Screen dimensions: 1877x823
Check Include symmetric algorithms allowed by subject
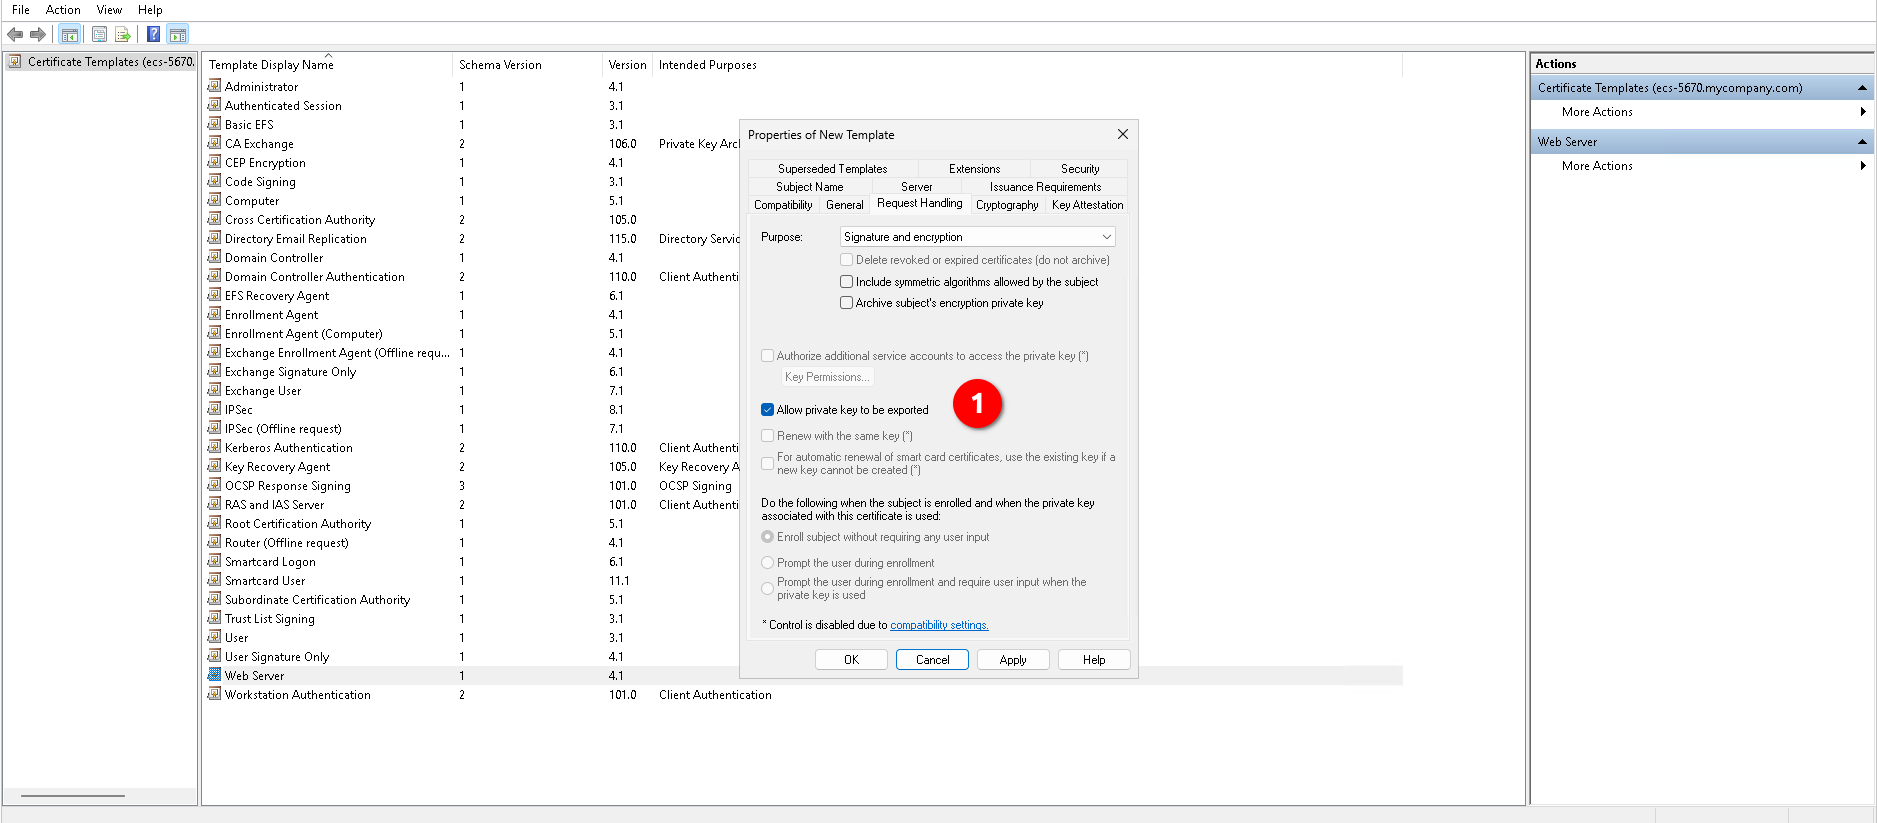847,282
